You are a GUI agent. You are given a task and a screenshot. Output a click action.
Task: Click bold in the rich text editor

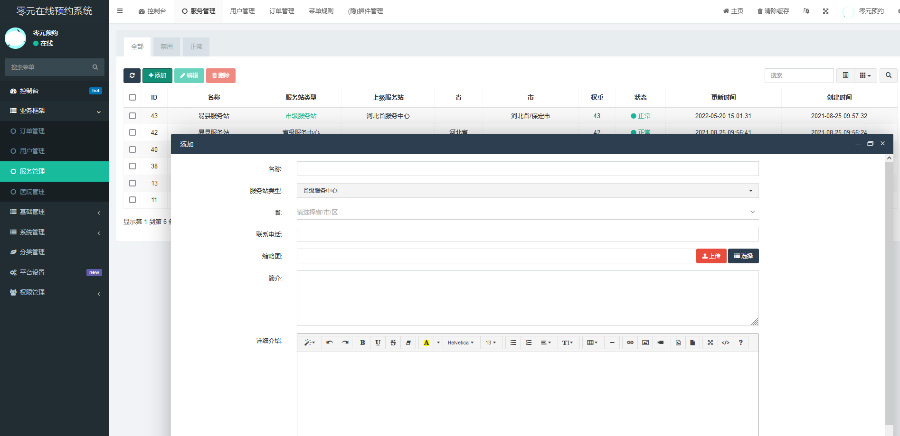coord(362,342)
